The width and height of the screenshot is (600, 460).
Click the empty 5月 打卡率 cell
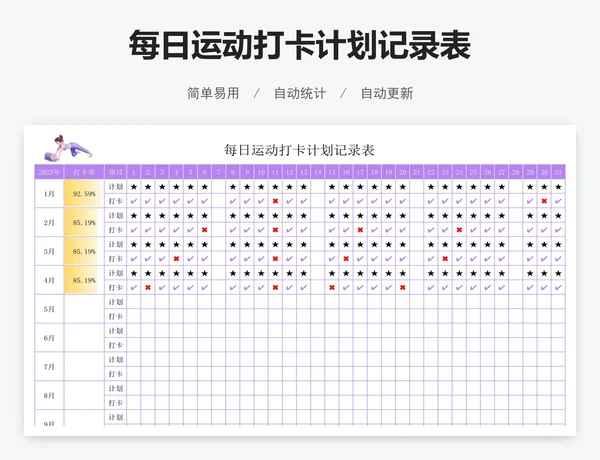click(84, 309)
